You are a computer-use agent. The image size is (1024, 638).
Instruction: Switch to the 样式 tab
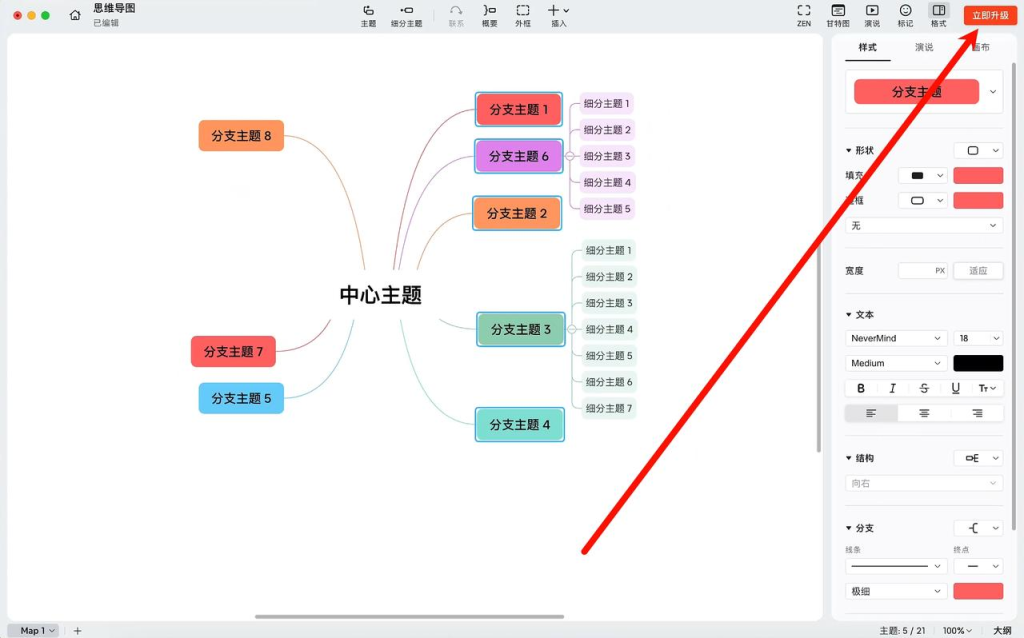pyautogui.click(x=867, y=47)
